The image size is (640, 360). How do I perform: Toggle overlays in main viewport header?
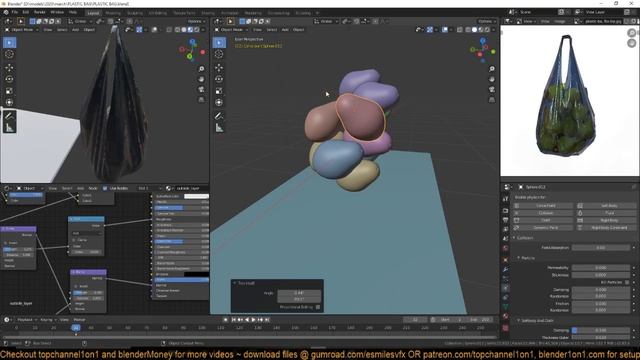point(445,29)
